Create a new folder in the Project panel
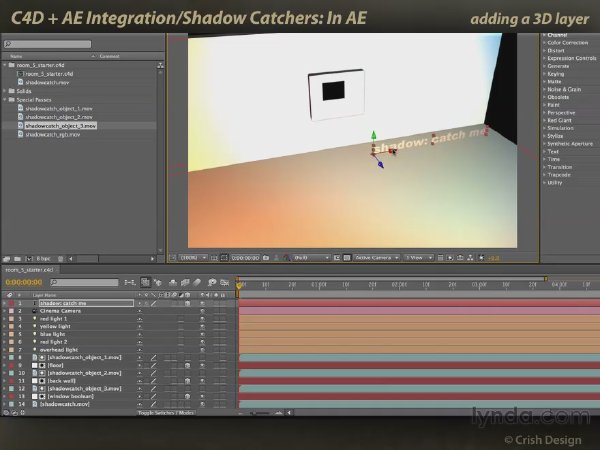The width and height of the screenshot is (600, 450). pos(17,259)
